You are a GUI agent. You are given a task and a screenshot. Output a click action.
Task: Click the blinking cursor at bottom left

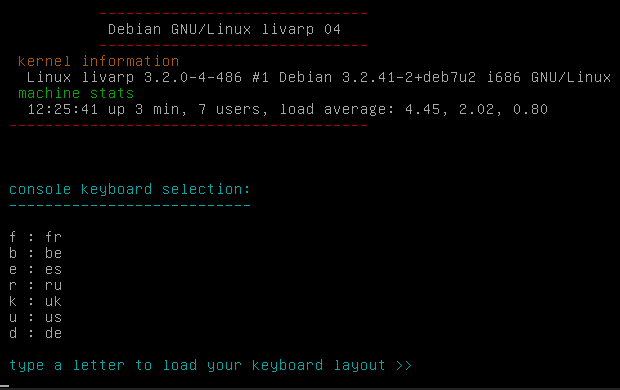tap(4, 386)
